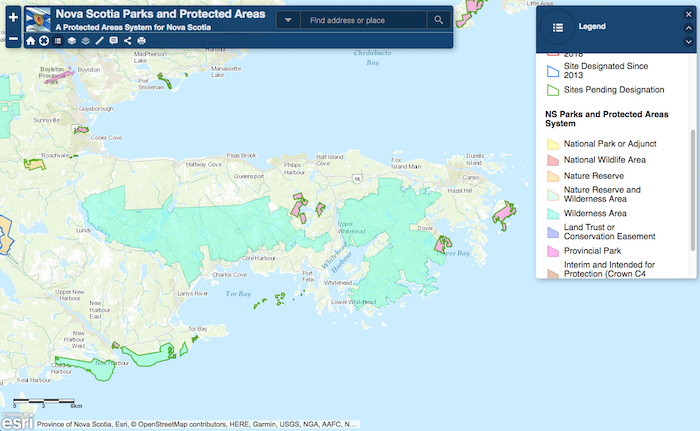700x431 pixels.
Task: Select the pencil draw tool
Action: [100, 41]
